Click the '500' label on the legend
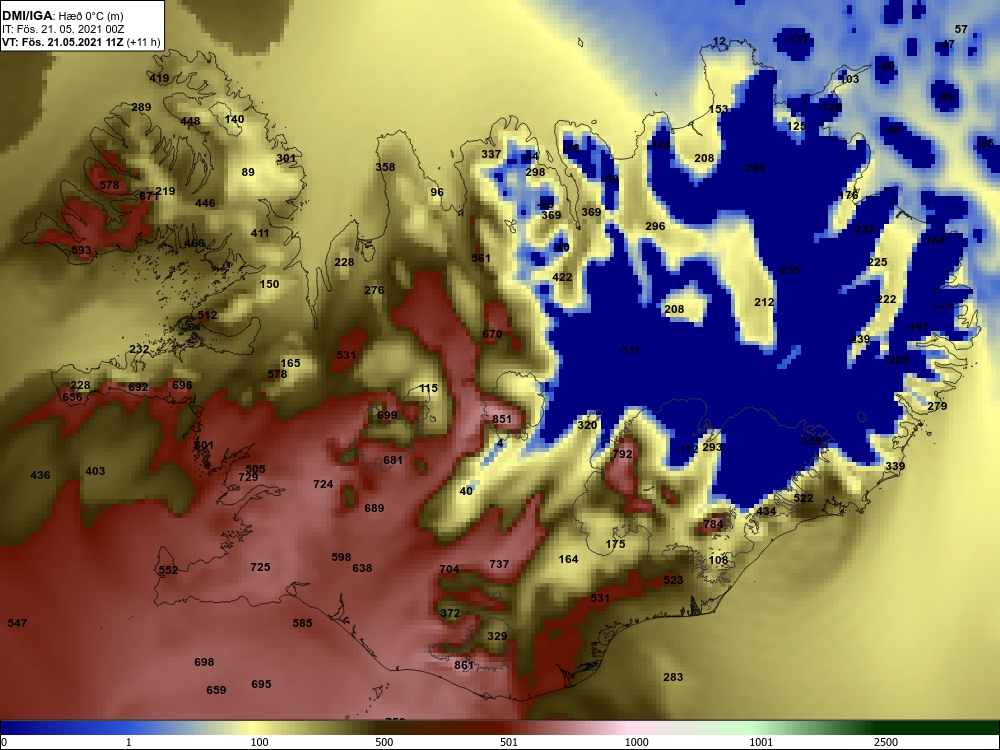1000x750 pixels. pyautogui.click(x=384, y=742)
